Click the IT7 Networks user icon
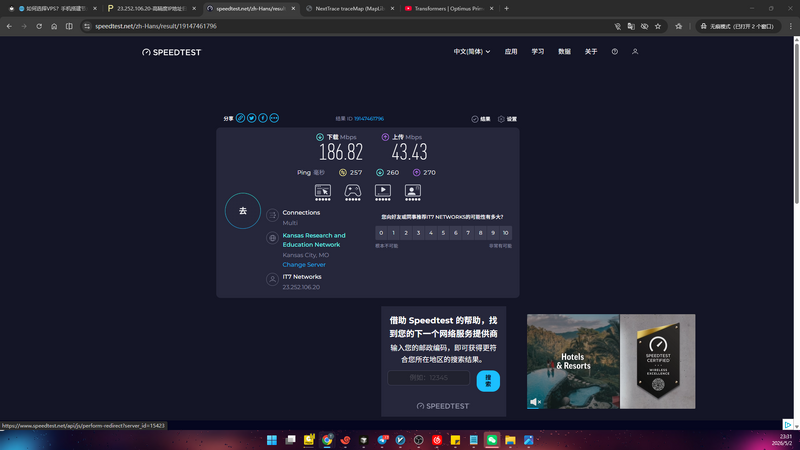This screenshot has height=450, width=800. click(272, 279)
